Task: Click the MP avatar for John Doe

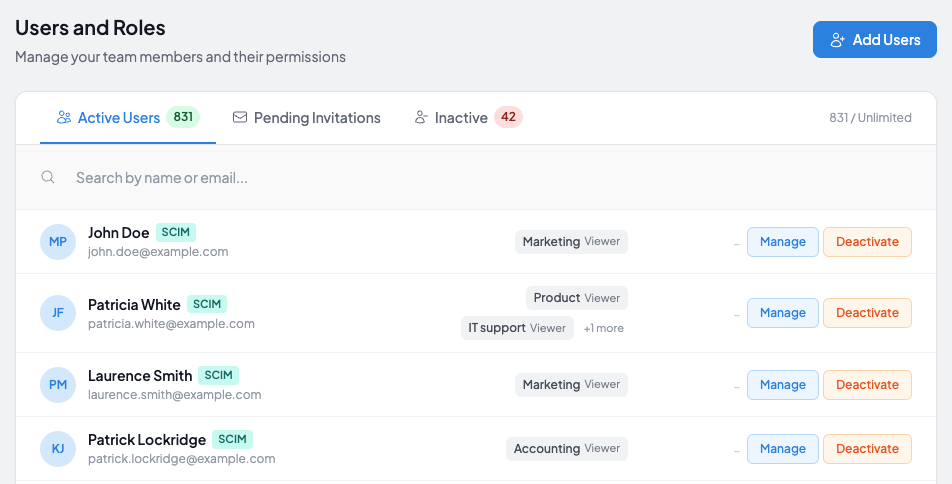Action: (x=58, y=242)
